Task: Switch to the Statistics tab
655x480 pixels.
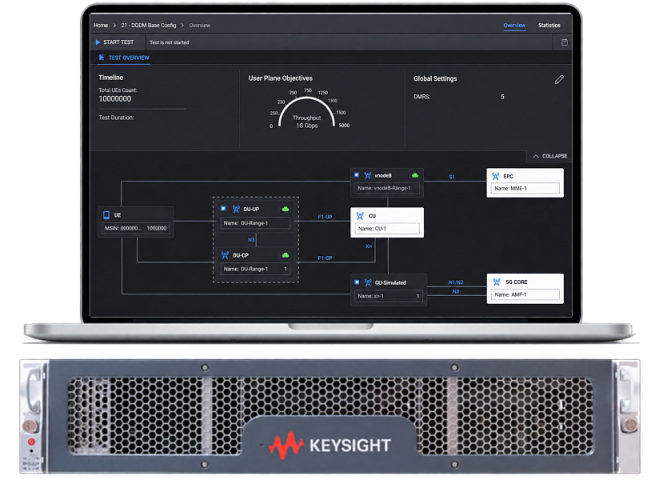Action: tap(549, 25)
